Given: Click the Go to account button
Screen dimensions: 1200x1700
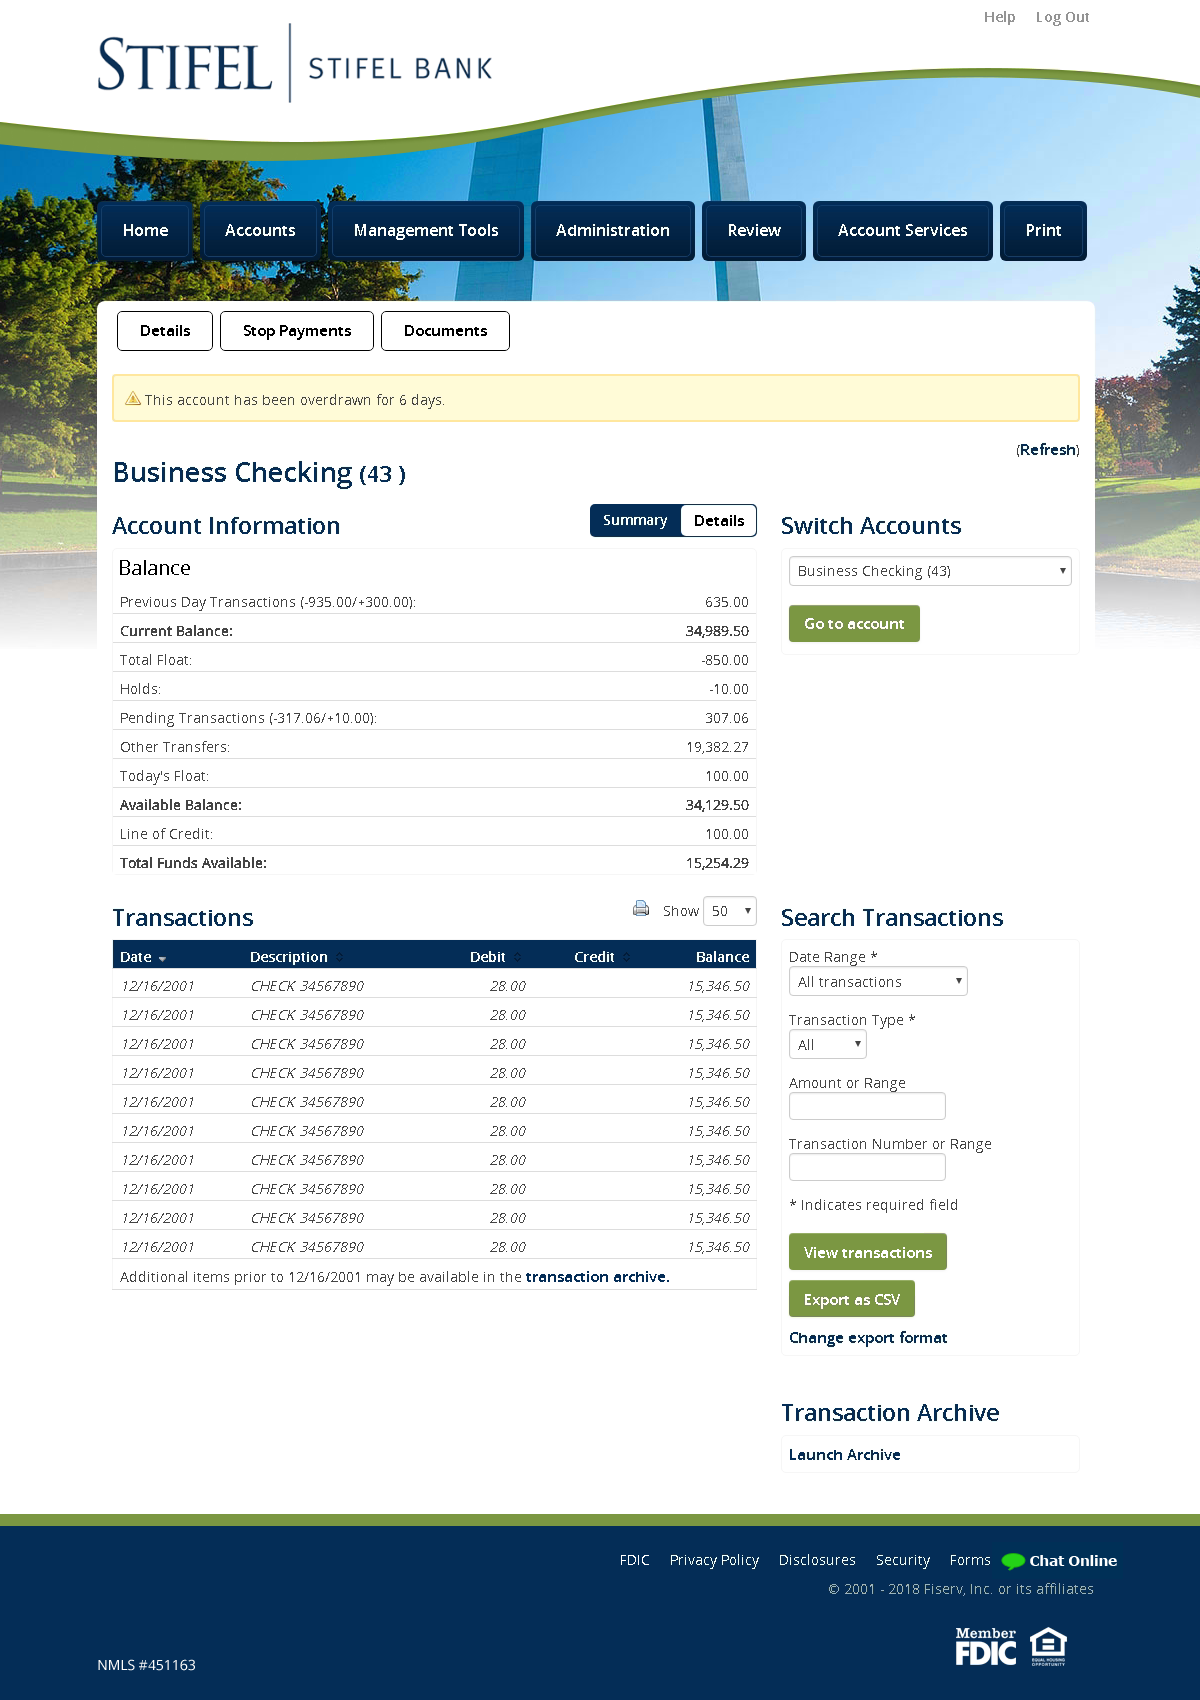Looking at the screenshot, I should [x=854, y=624].
